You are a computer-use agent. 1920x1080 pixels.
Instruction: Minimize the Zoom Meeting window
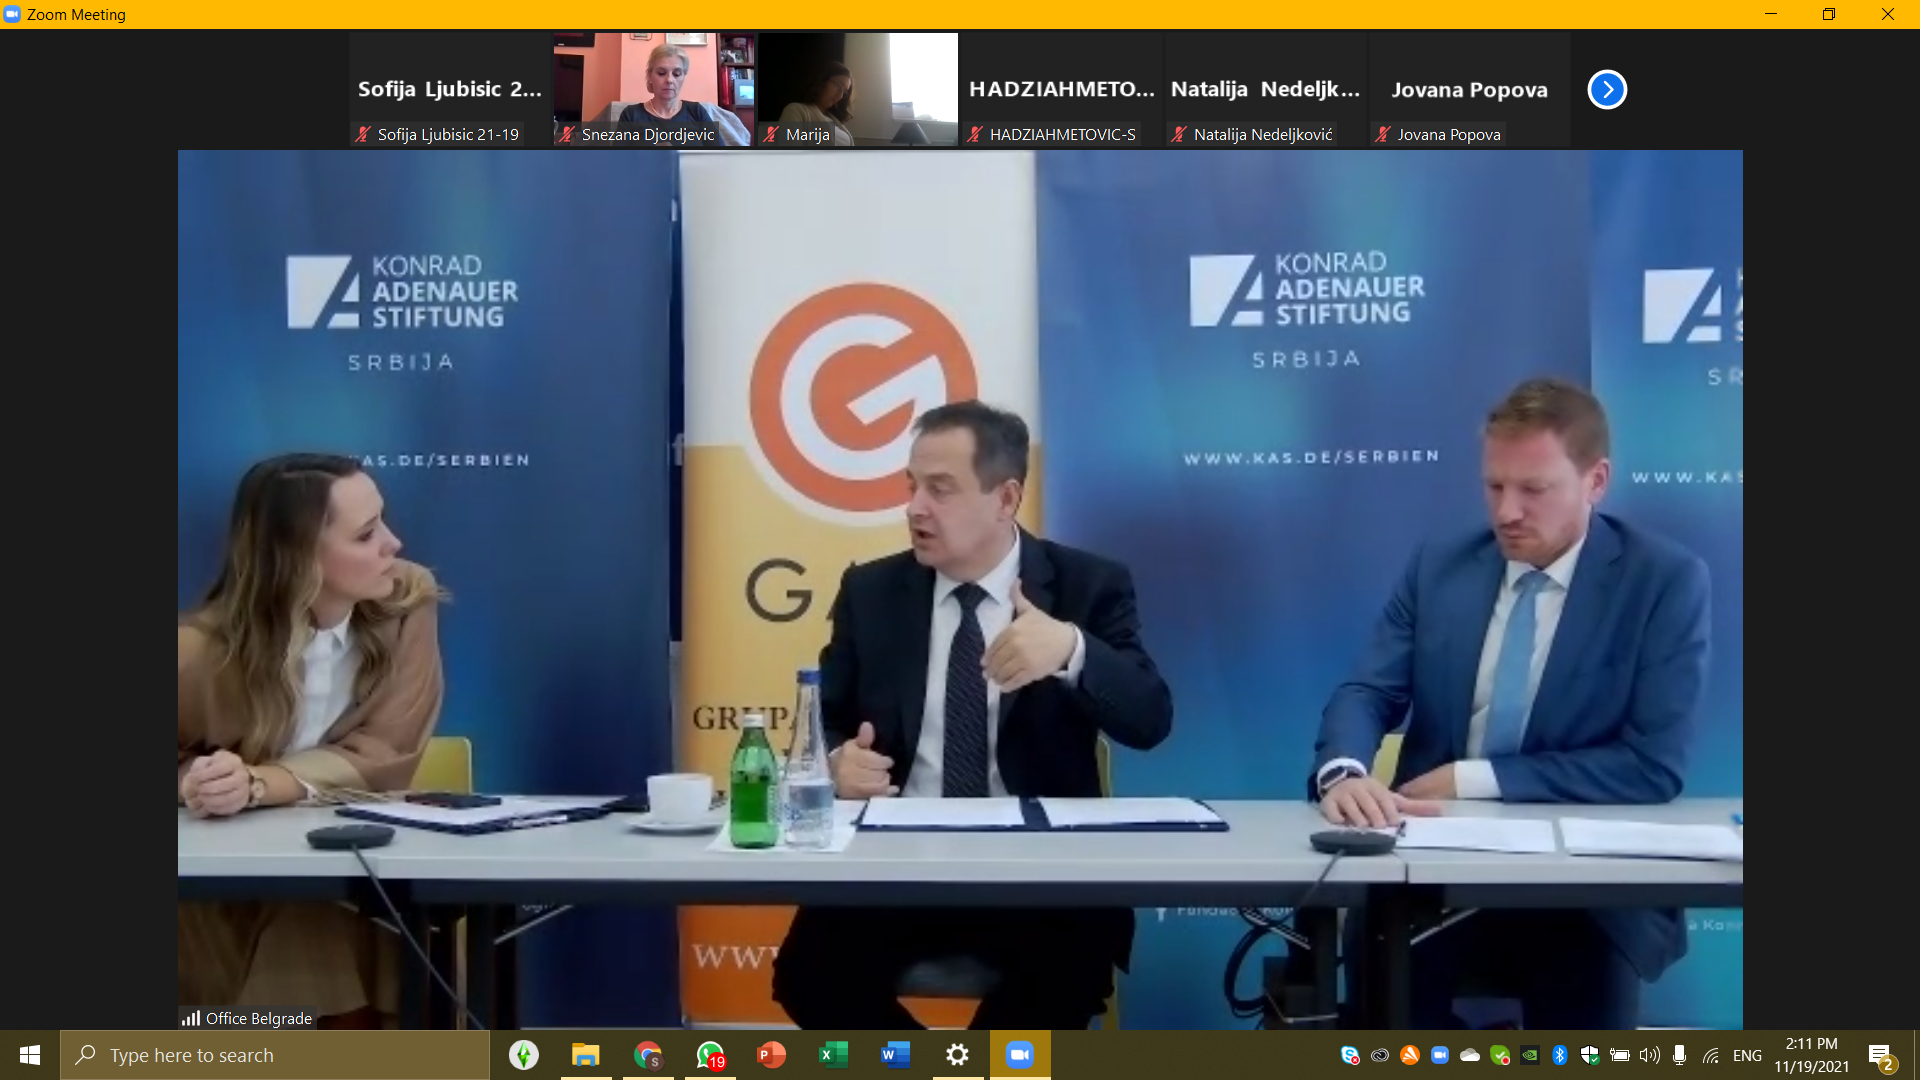1771,14
